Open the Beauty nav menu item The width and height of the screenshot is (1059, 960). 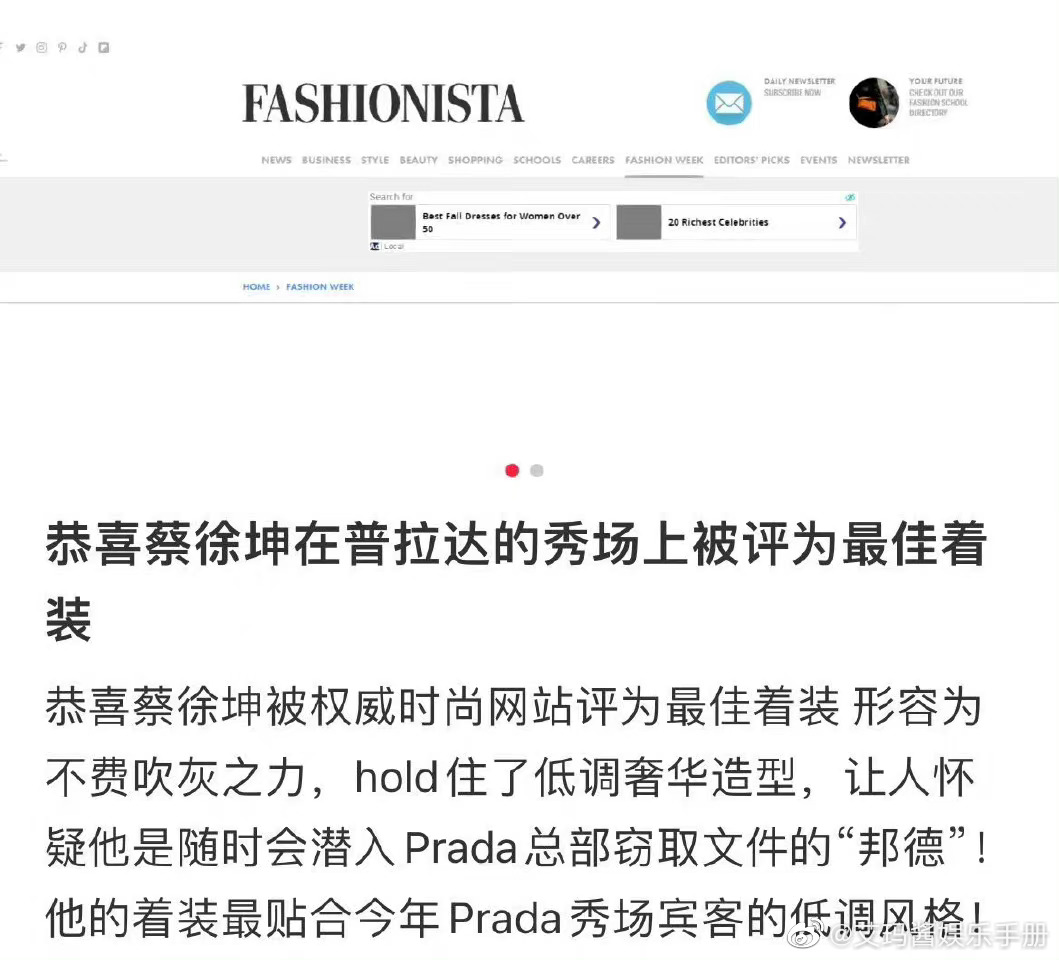click(419, 160)
